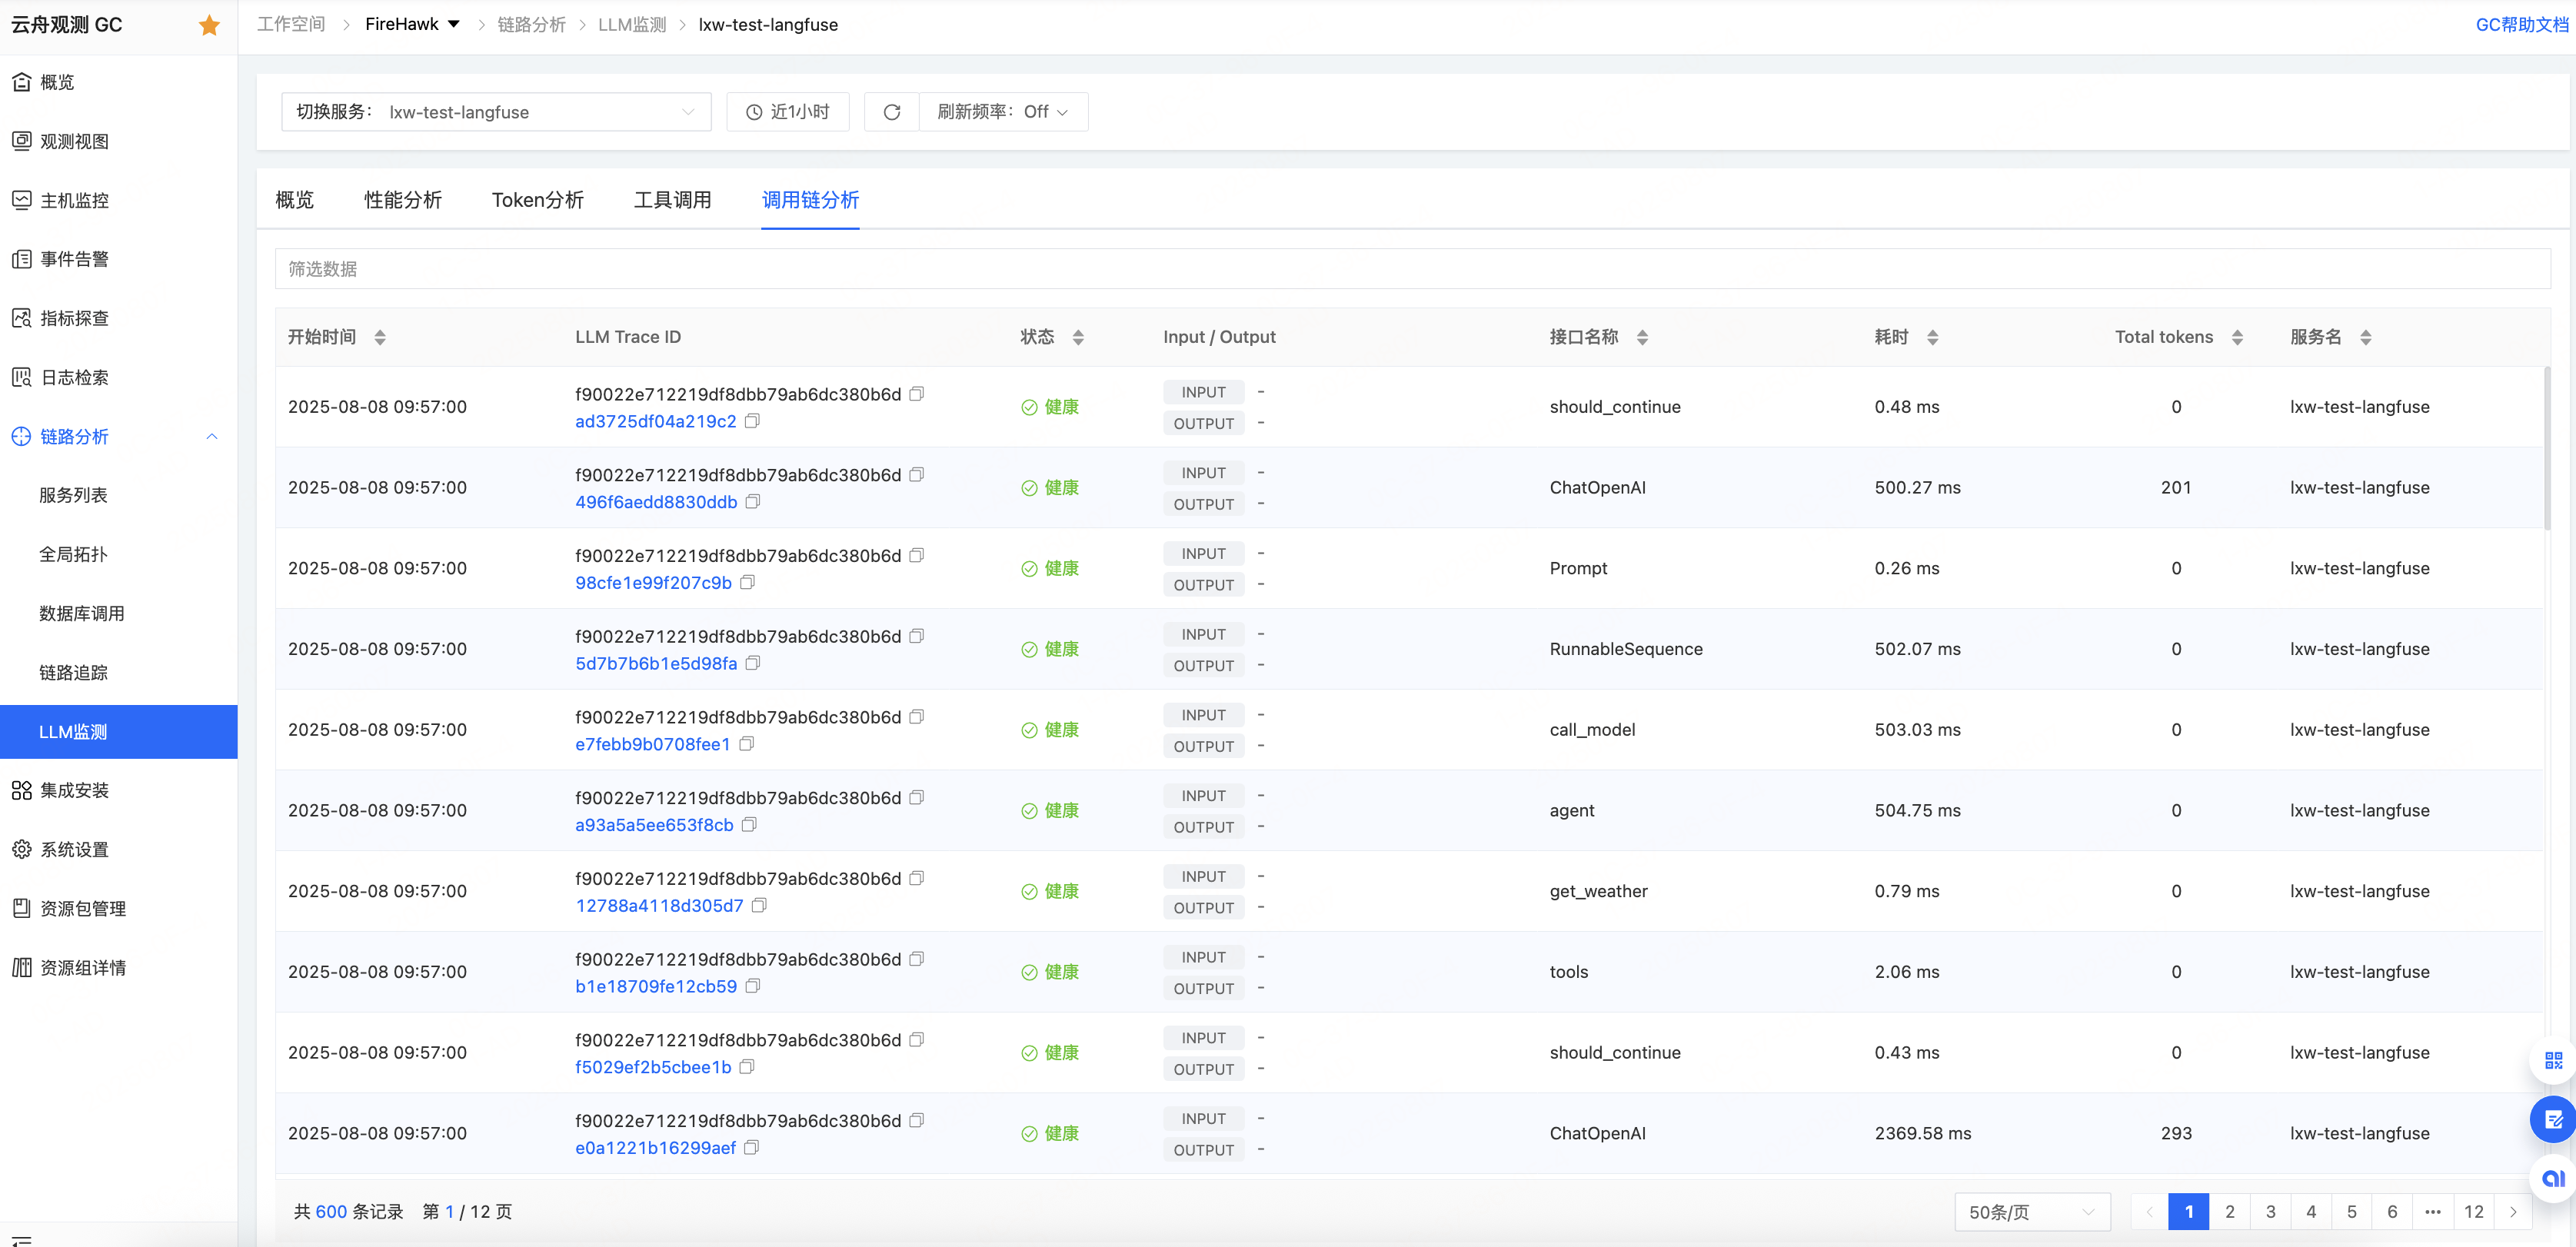Sort by 接口名称 column
The image size is (2576, 1247).
(1642, 338)
